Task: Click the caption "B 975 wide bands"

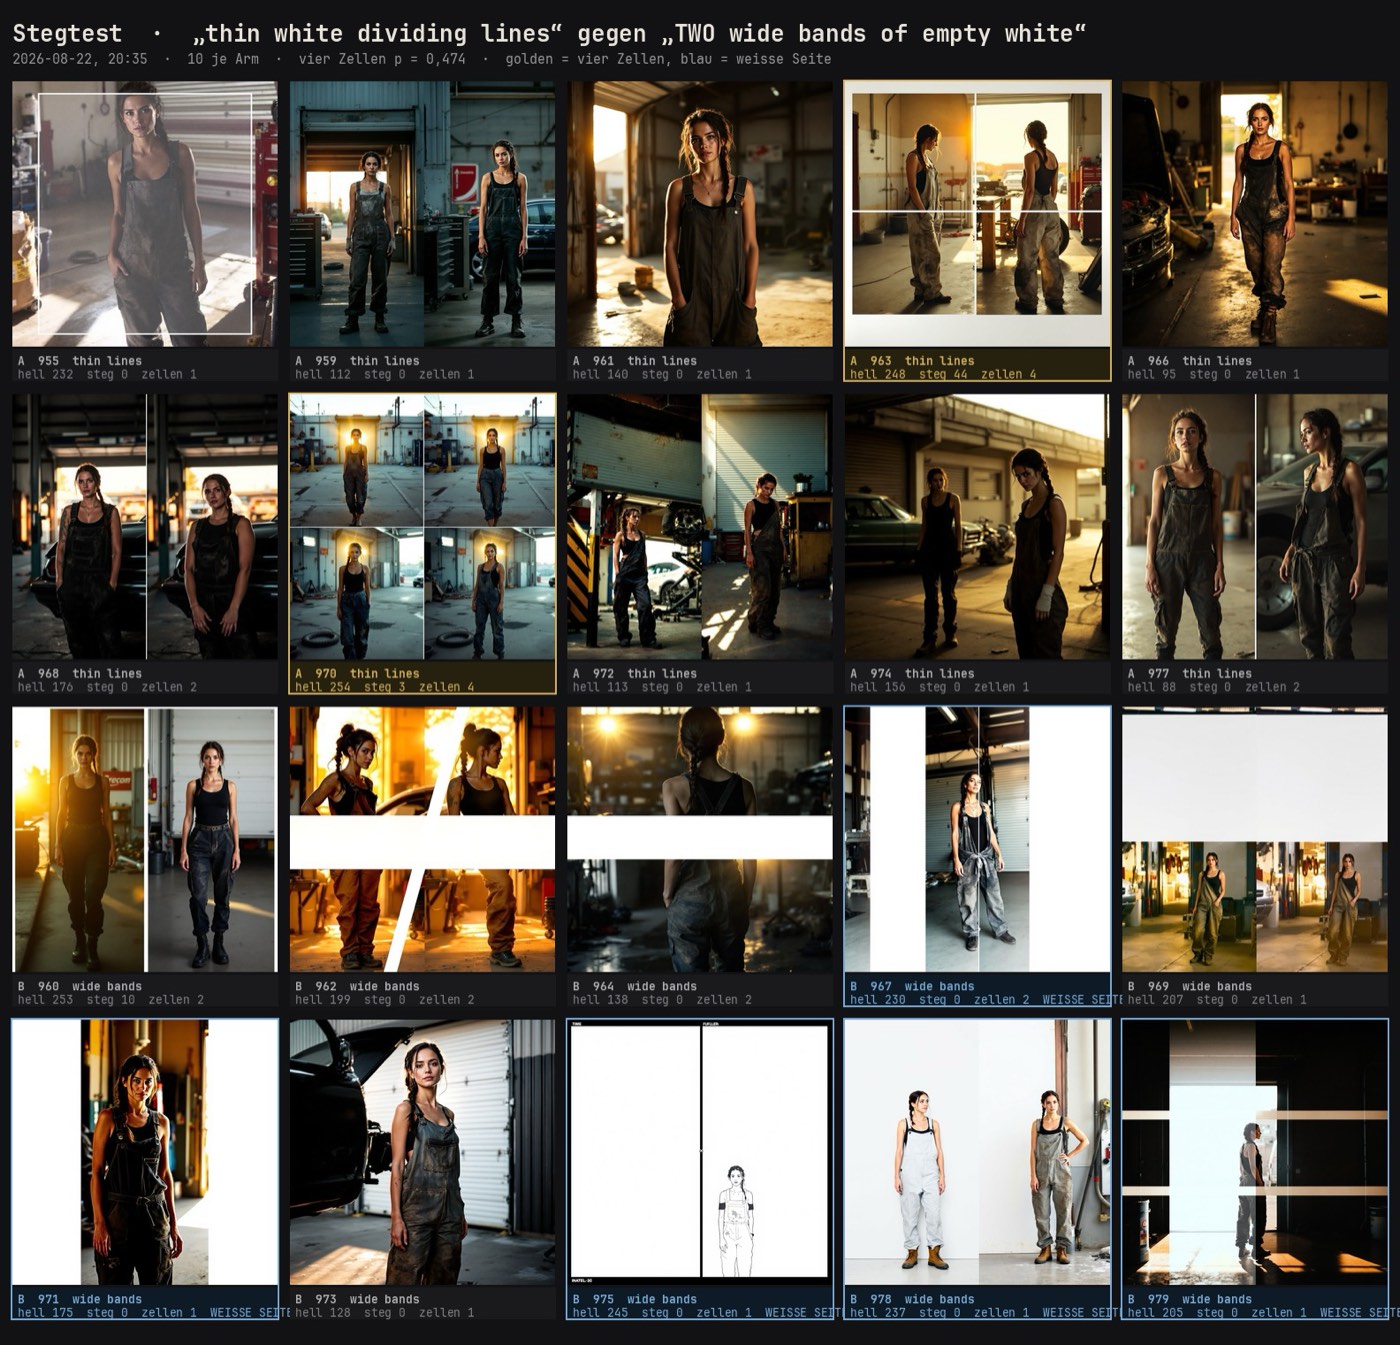Action: (x=634, y=1300)
